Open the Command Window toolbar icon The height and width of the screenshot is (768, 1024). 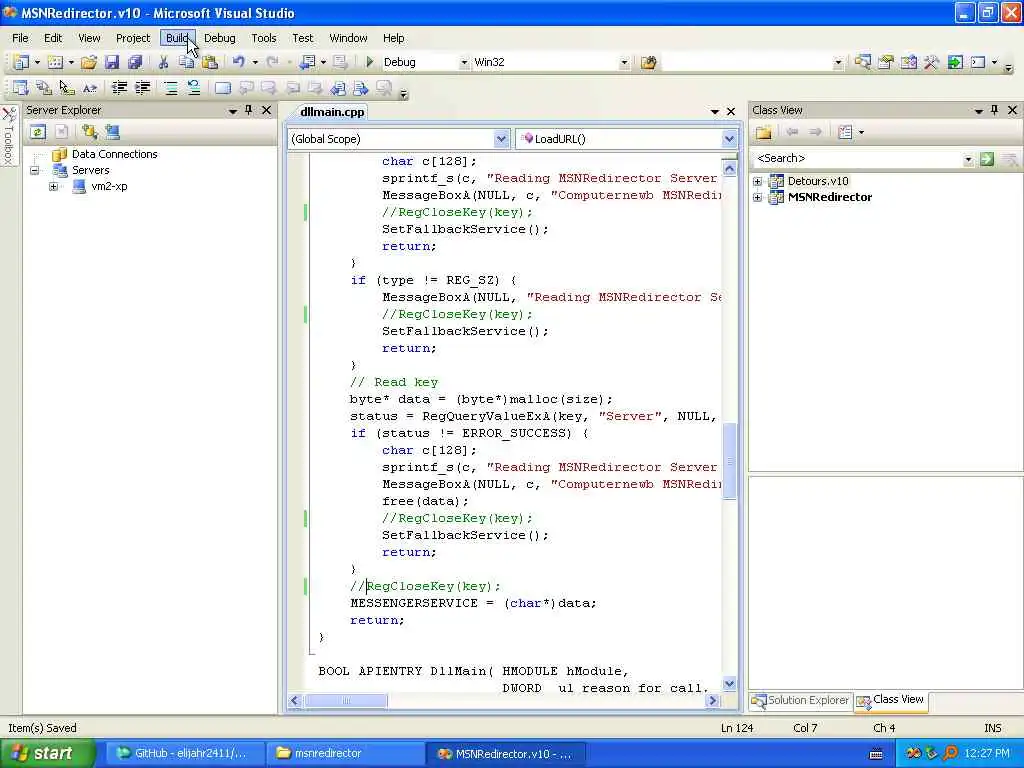pos(978,62)
